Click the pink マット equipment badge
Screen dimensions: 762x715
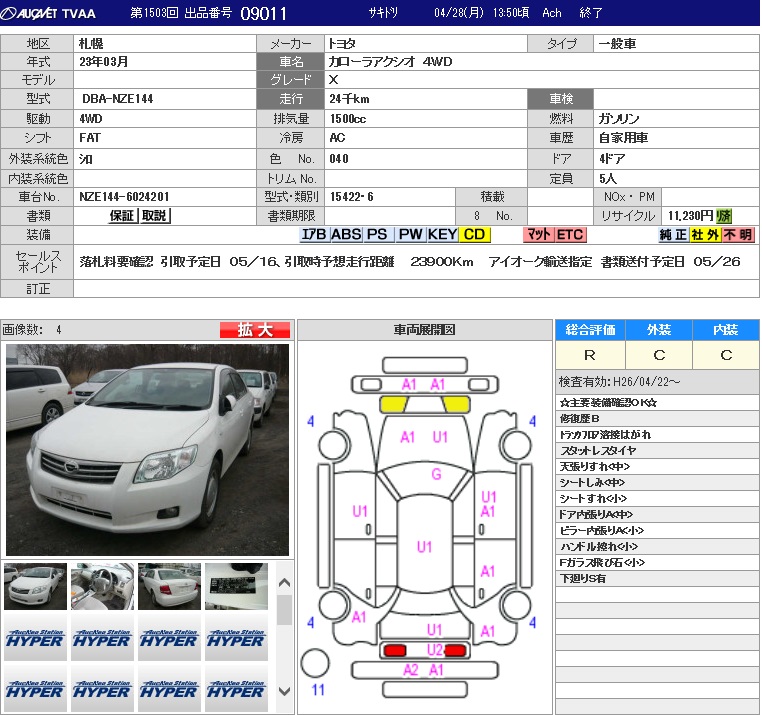coord(539,235)
